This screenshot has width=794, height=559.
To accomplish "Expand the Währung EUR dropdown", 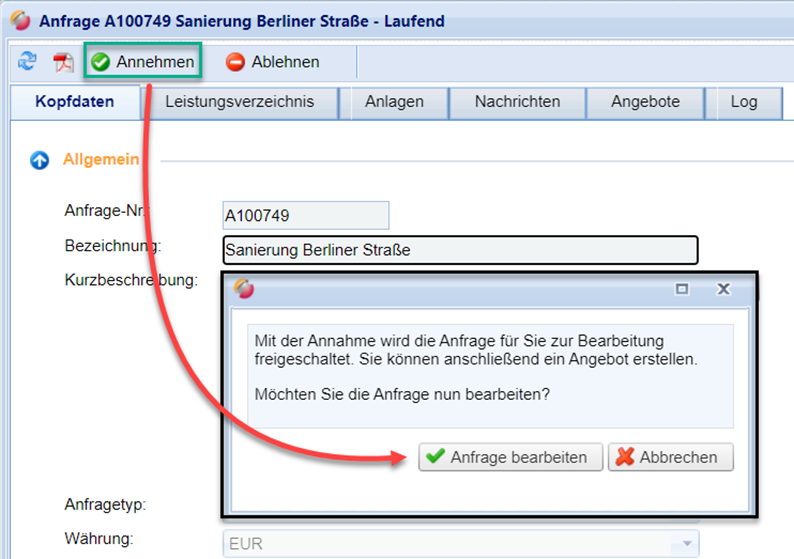I will pos(686,543).
